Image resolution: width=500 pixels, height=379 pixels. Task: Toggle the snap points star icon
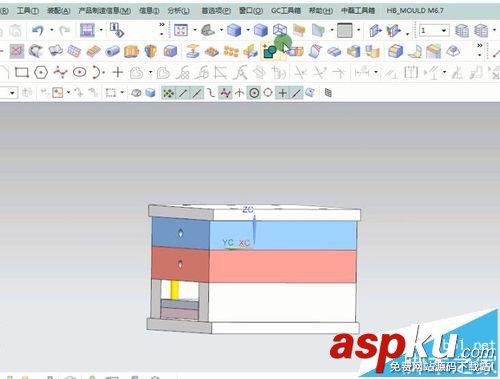(168, 93)
